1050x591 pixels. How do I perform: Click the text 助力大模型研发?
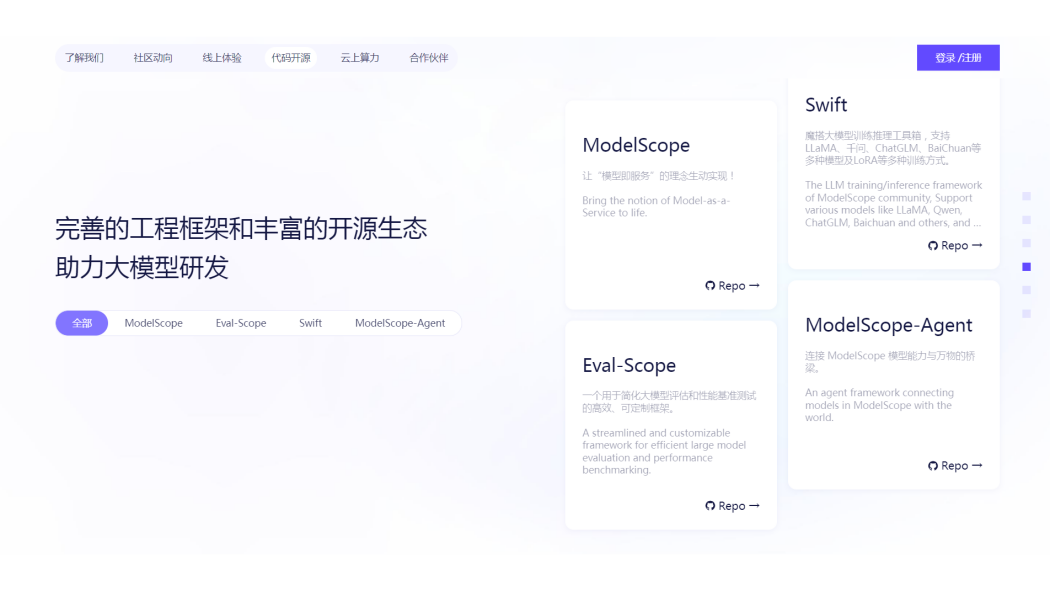[x=142, y=268]
